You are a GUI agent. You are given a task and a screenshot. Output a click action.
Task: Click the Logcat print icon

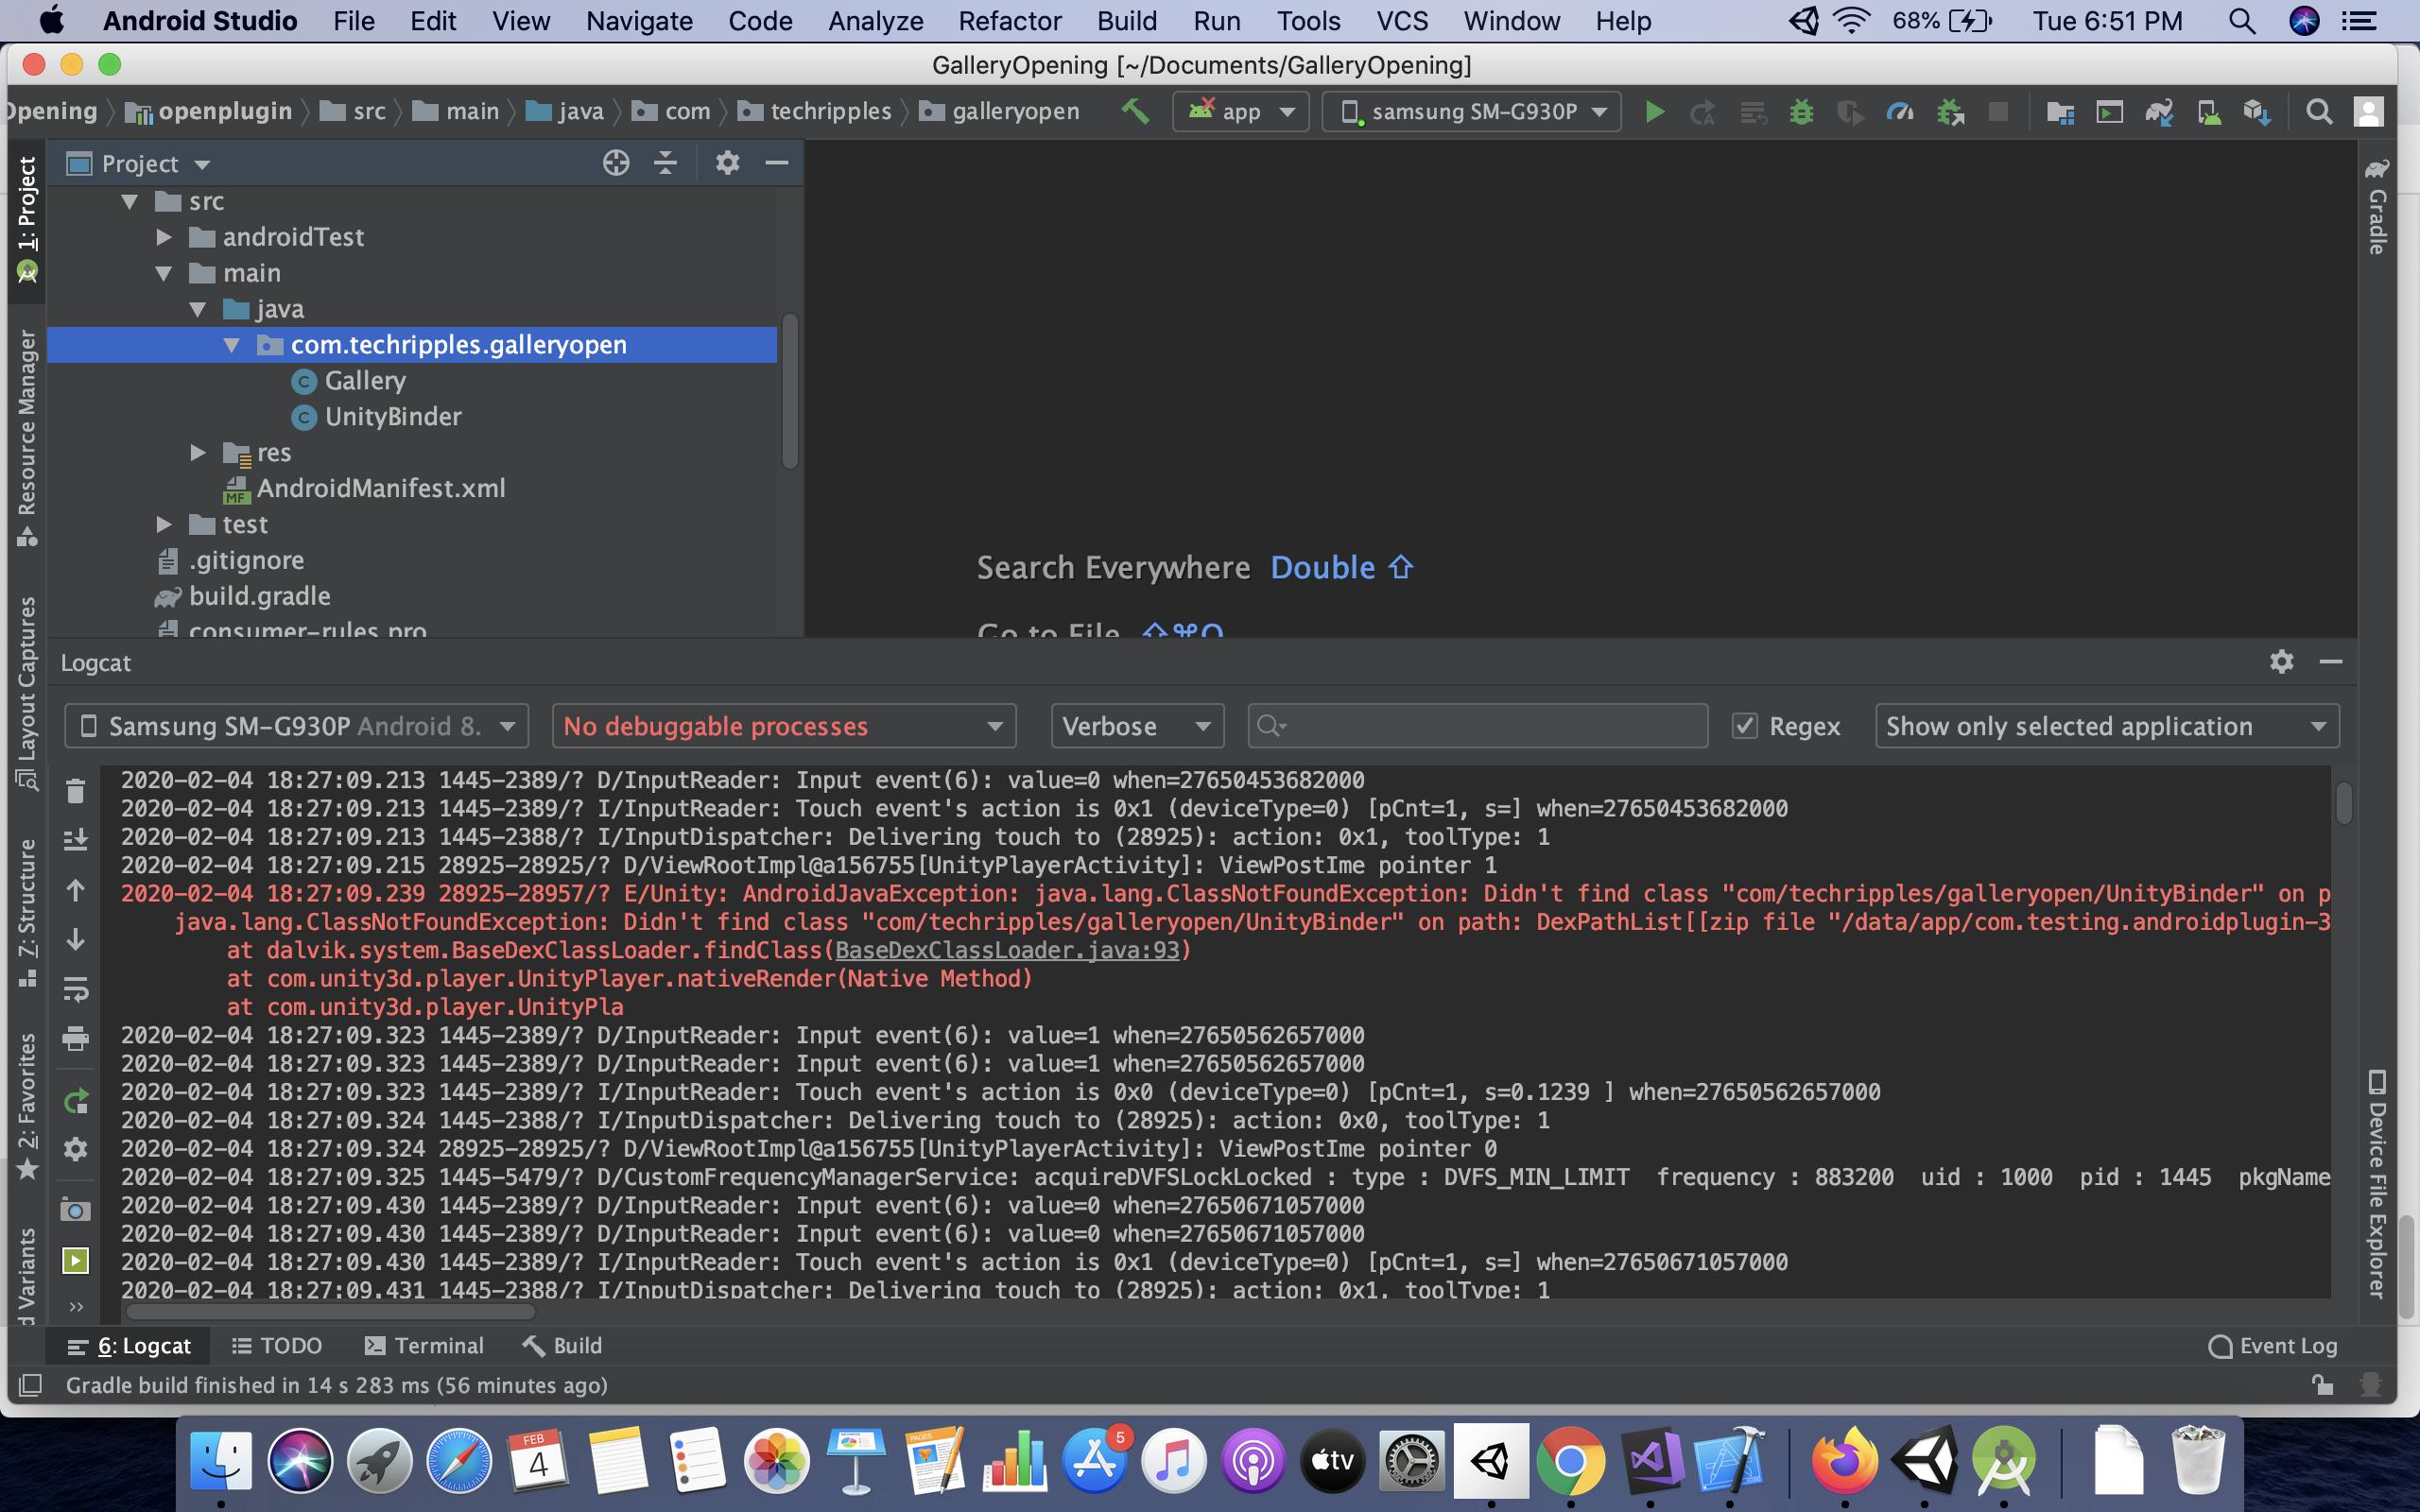tap(75, 1039)
